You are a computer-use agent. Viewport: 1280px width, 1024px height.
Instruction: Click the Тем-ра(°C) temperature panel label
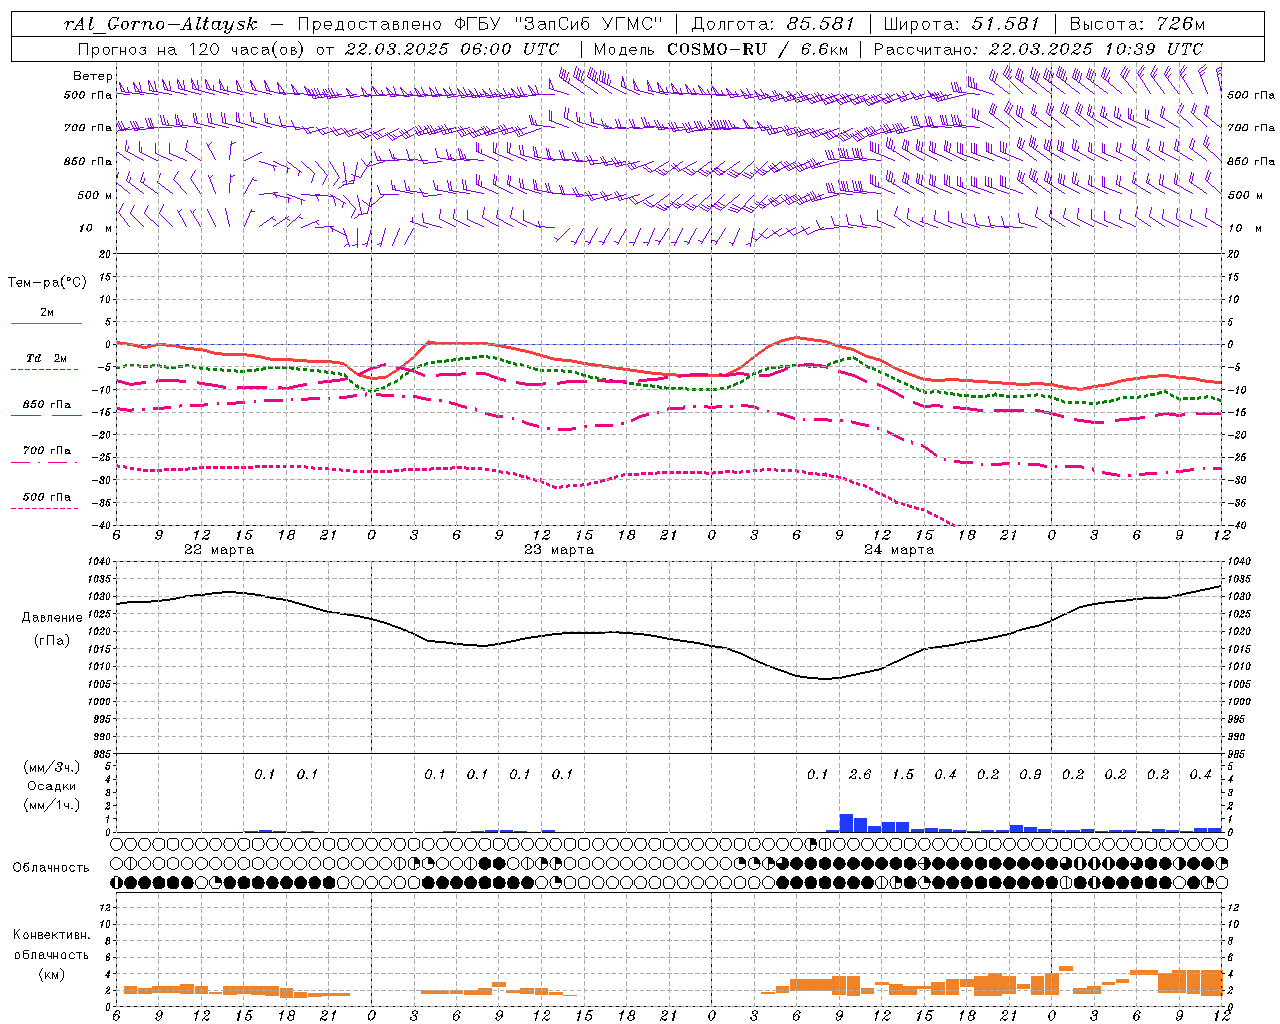[x=47, y=282]
